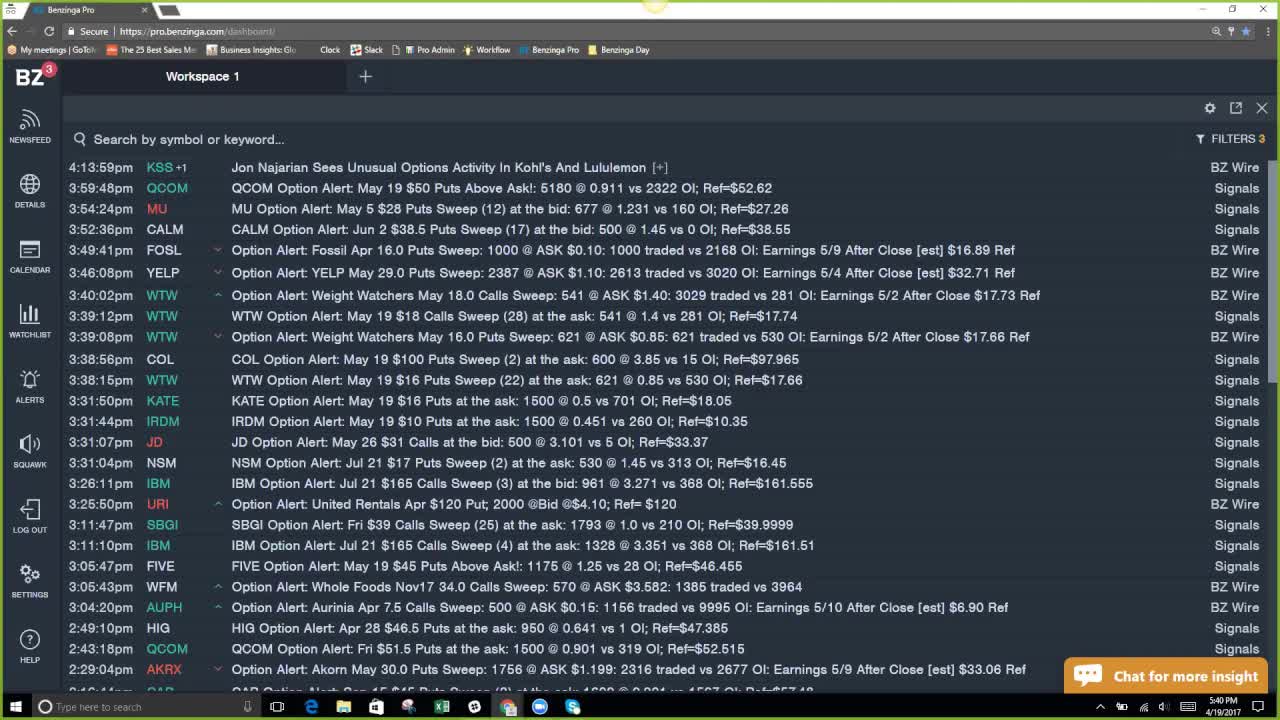Screen dimensions: 1280x720
Task: Toggle chevron on the WFM Whole Foods row
Action: (217, 587)
